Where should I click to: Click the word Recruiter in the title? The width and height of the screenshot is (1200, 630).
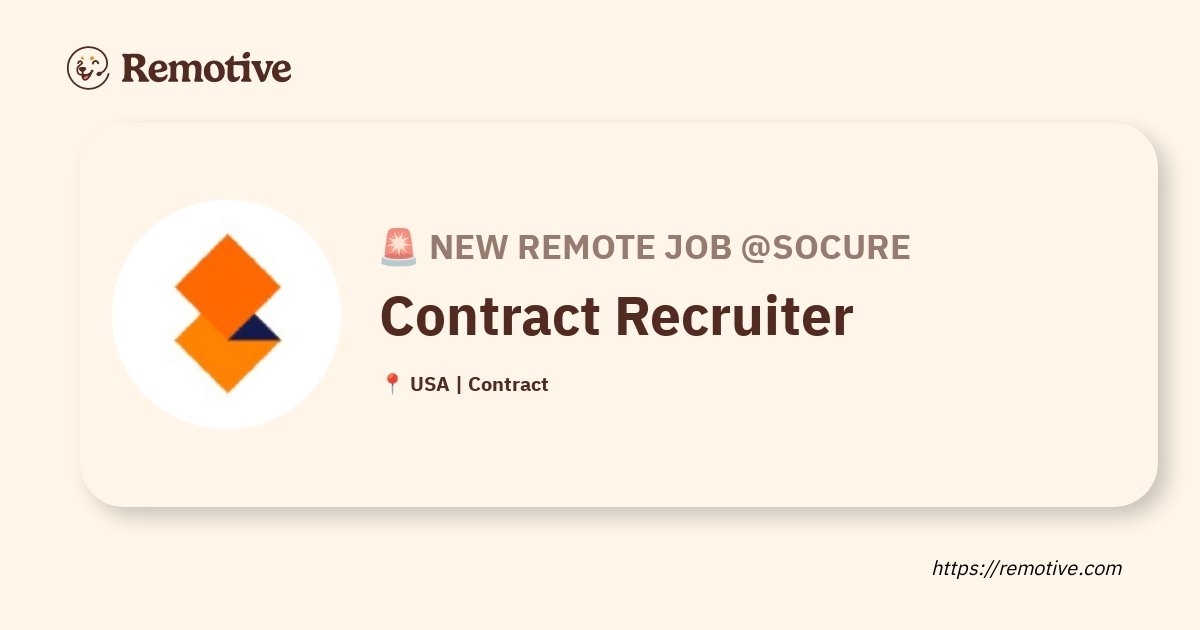pos(734,315)
